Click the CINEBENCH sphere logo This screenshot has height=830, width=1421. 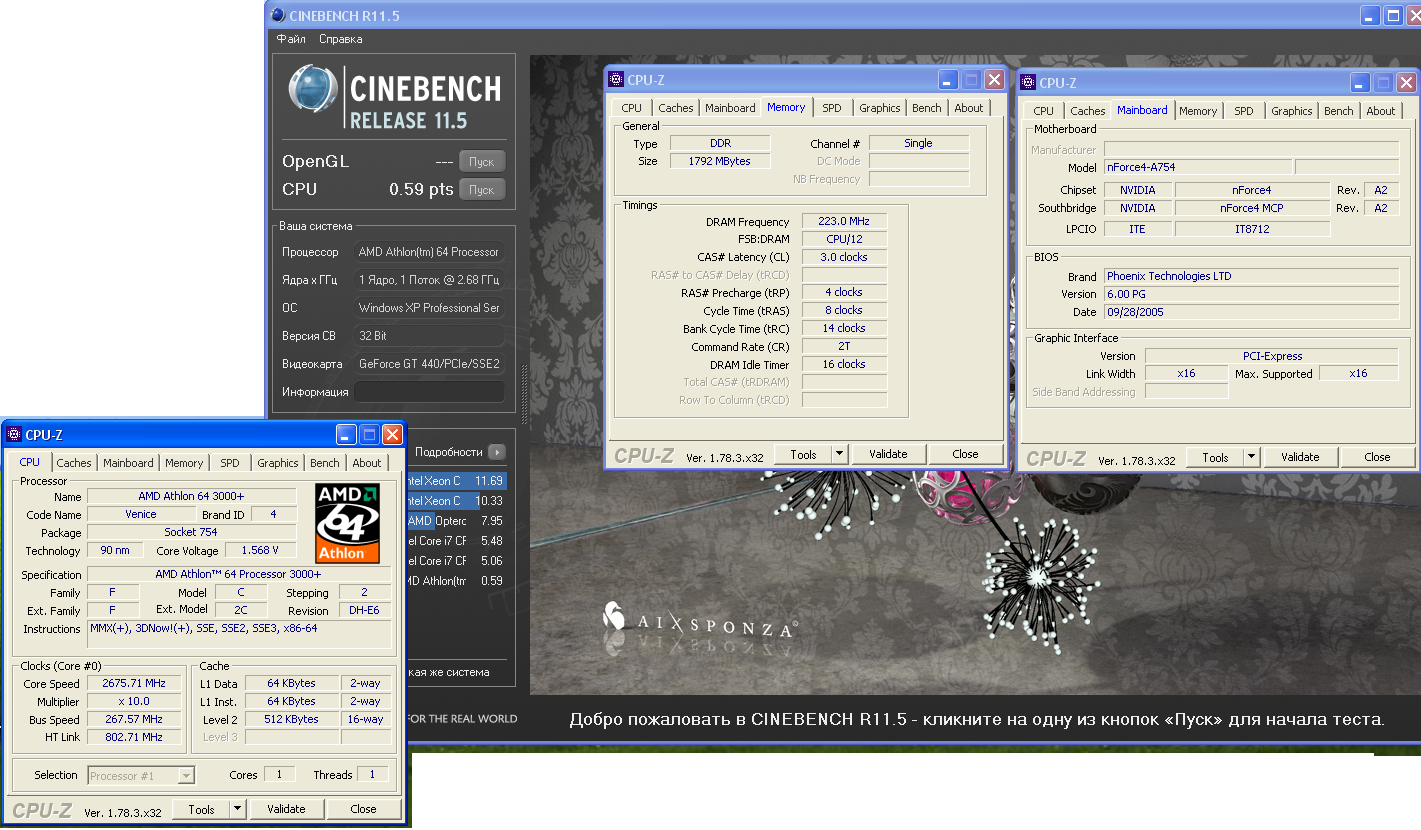[312, 87]
